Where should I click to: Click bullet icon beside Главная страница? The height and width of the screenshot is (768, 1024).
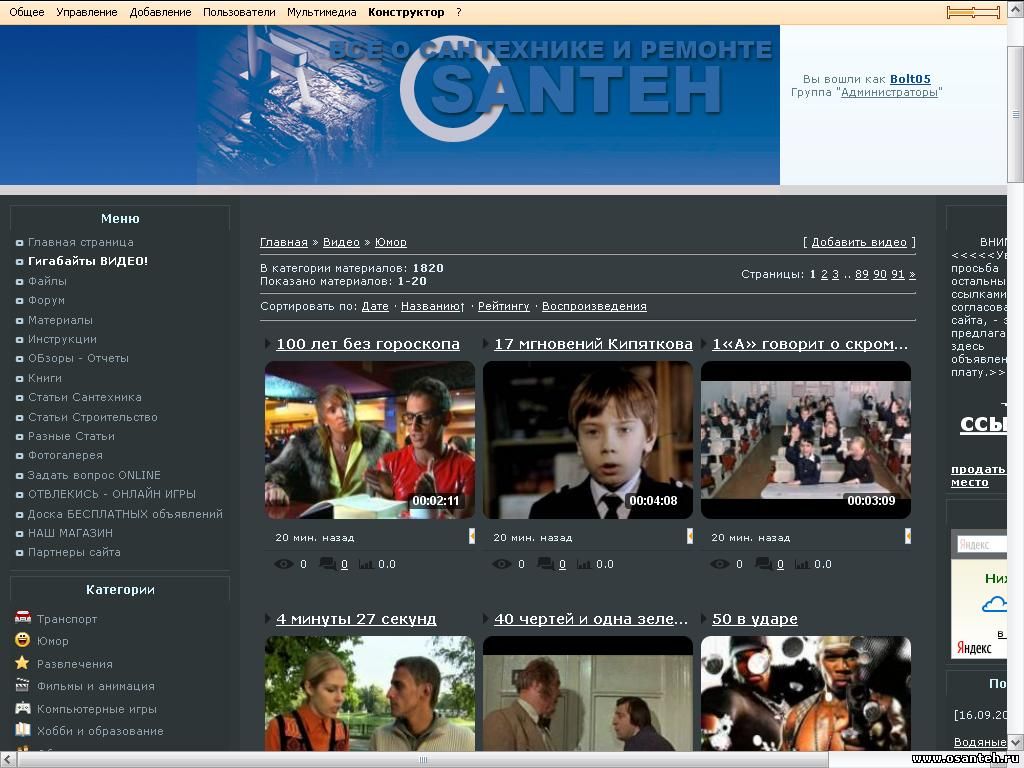[20, 243]
